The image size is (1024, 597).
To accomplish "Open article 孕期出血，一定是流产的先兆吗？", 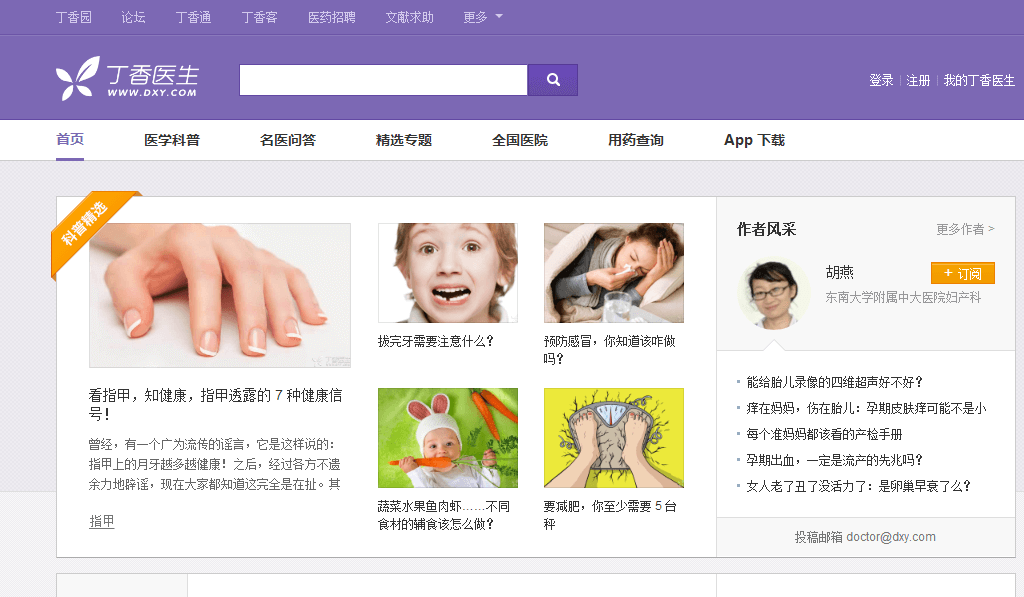I will pos(834,460).
